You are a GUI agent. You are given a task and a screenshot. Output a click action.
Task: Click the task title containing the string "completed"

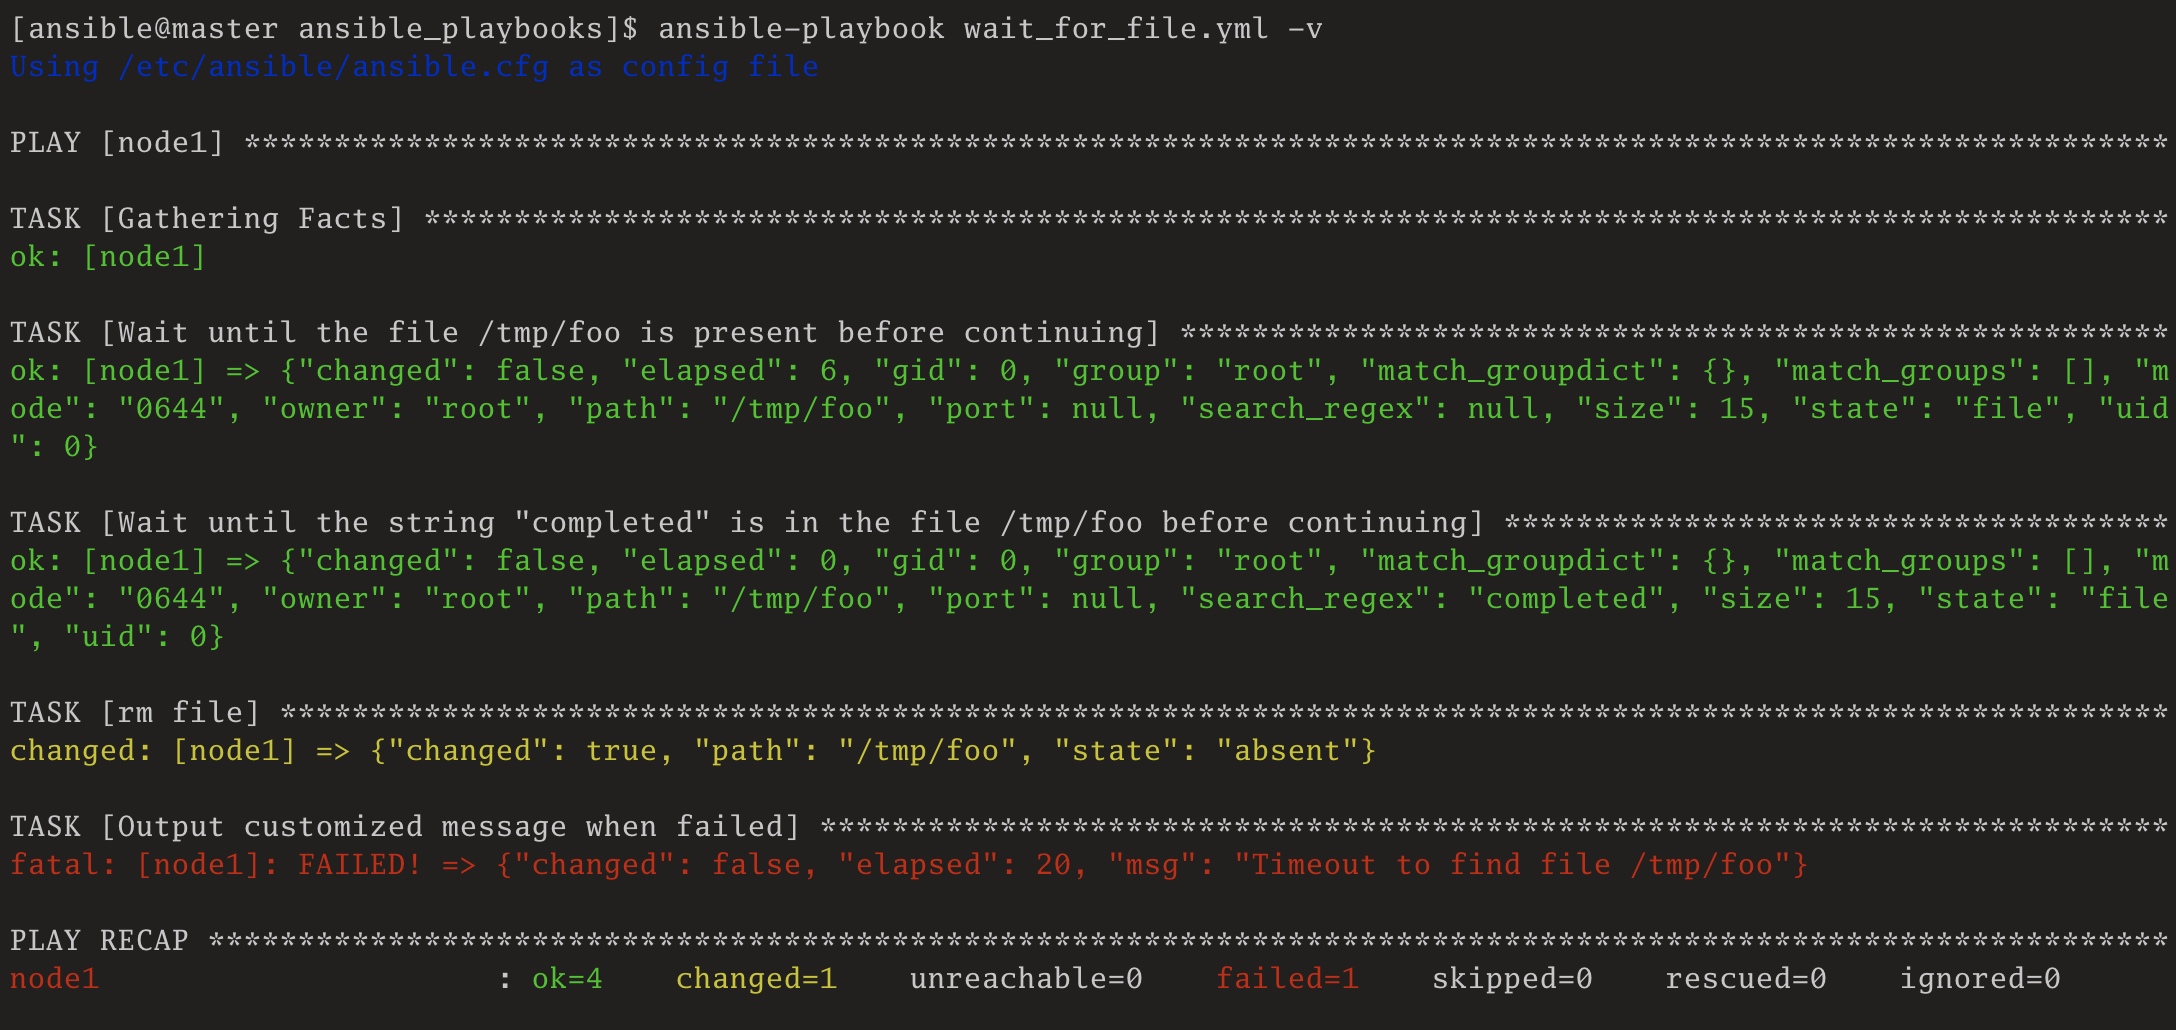[746, 523]
